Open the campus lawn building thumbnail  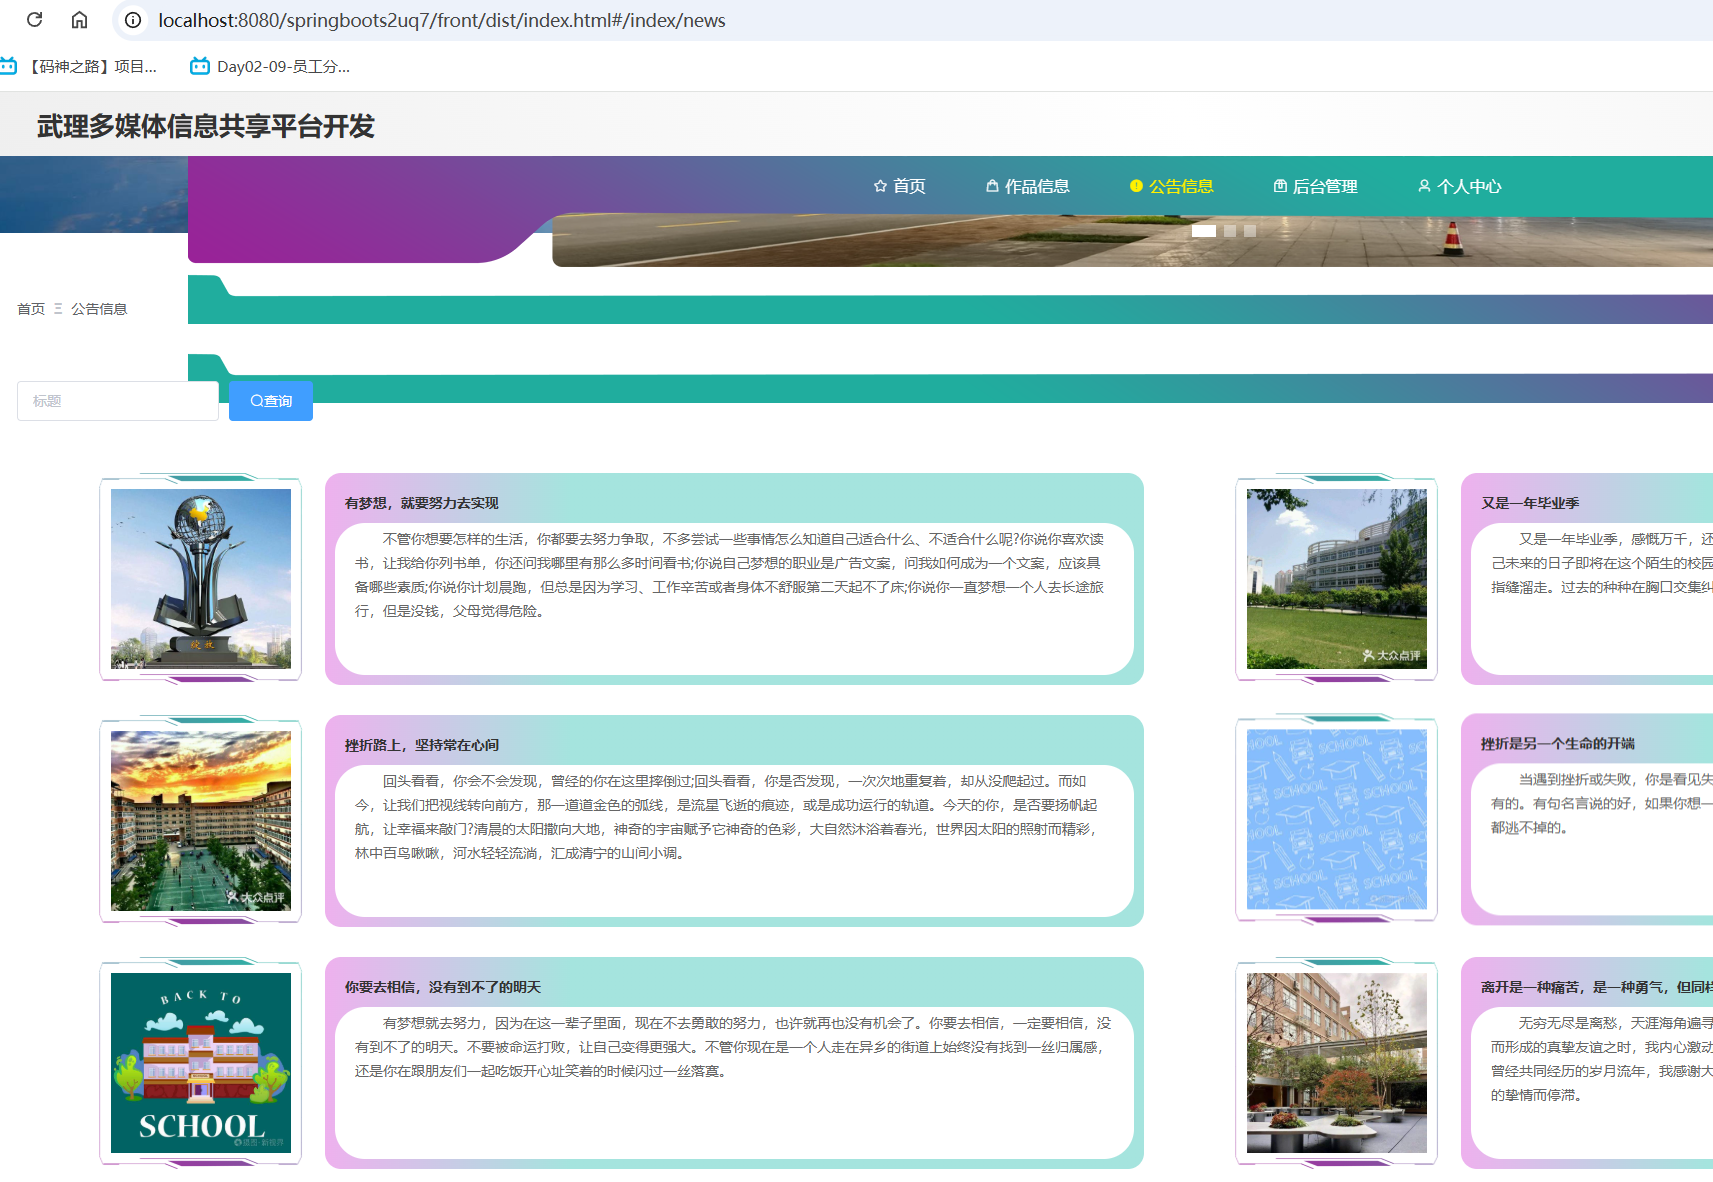click(x=1337, y=579)
